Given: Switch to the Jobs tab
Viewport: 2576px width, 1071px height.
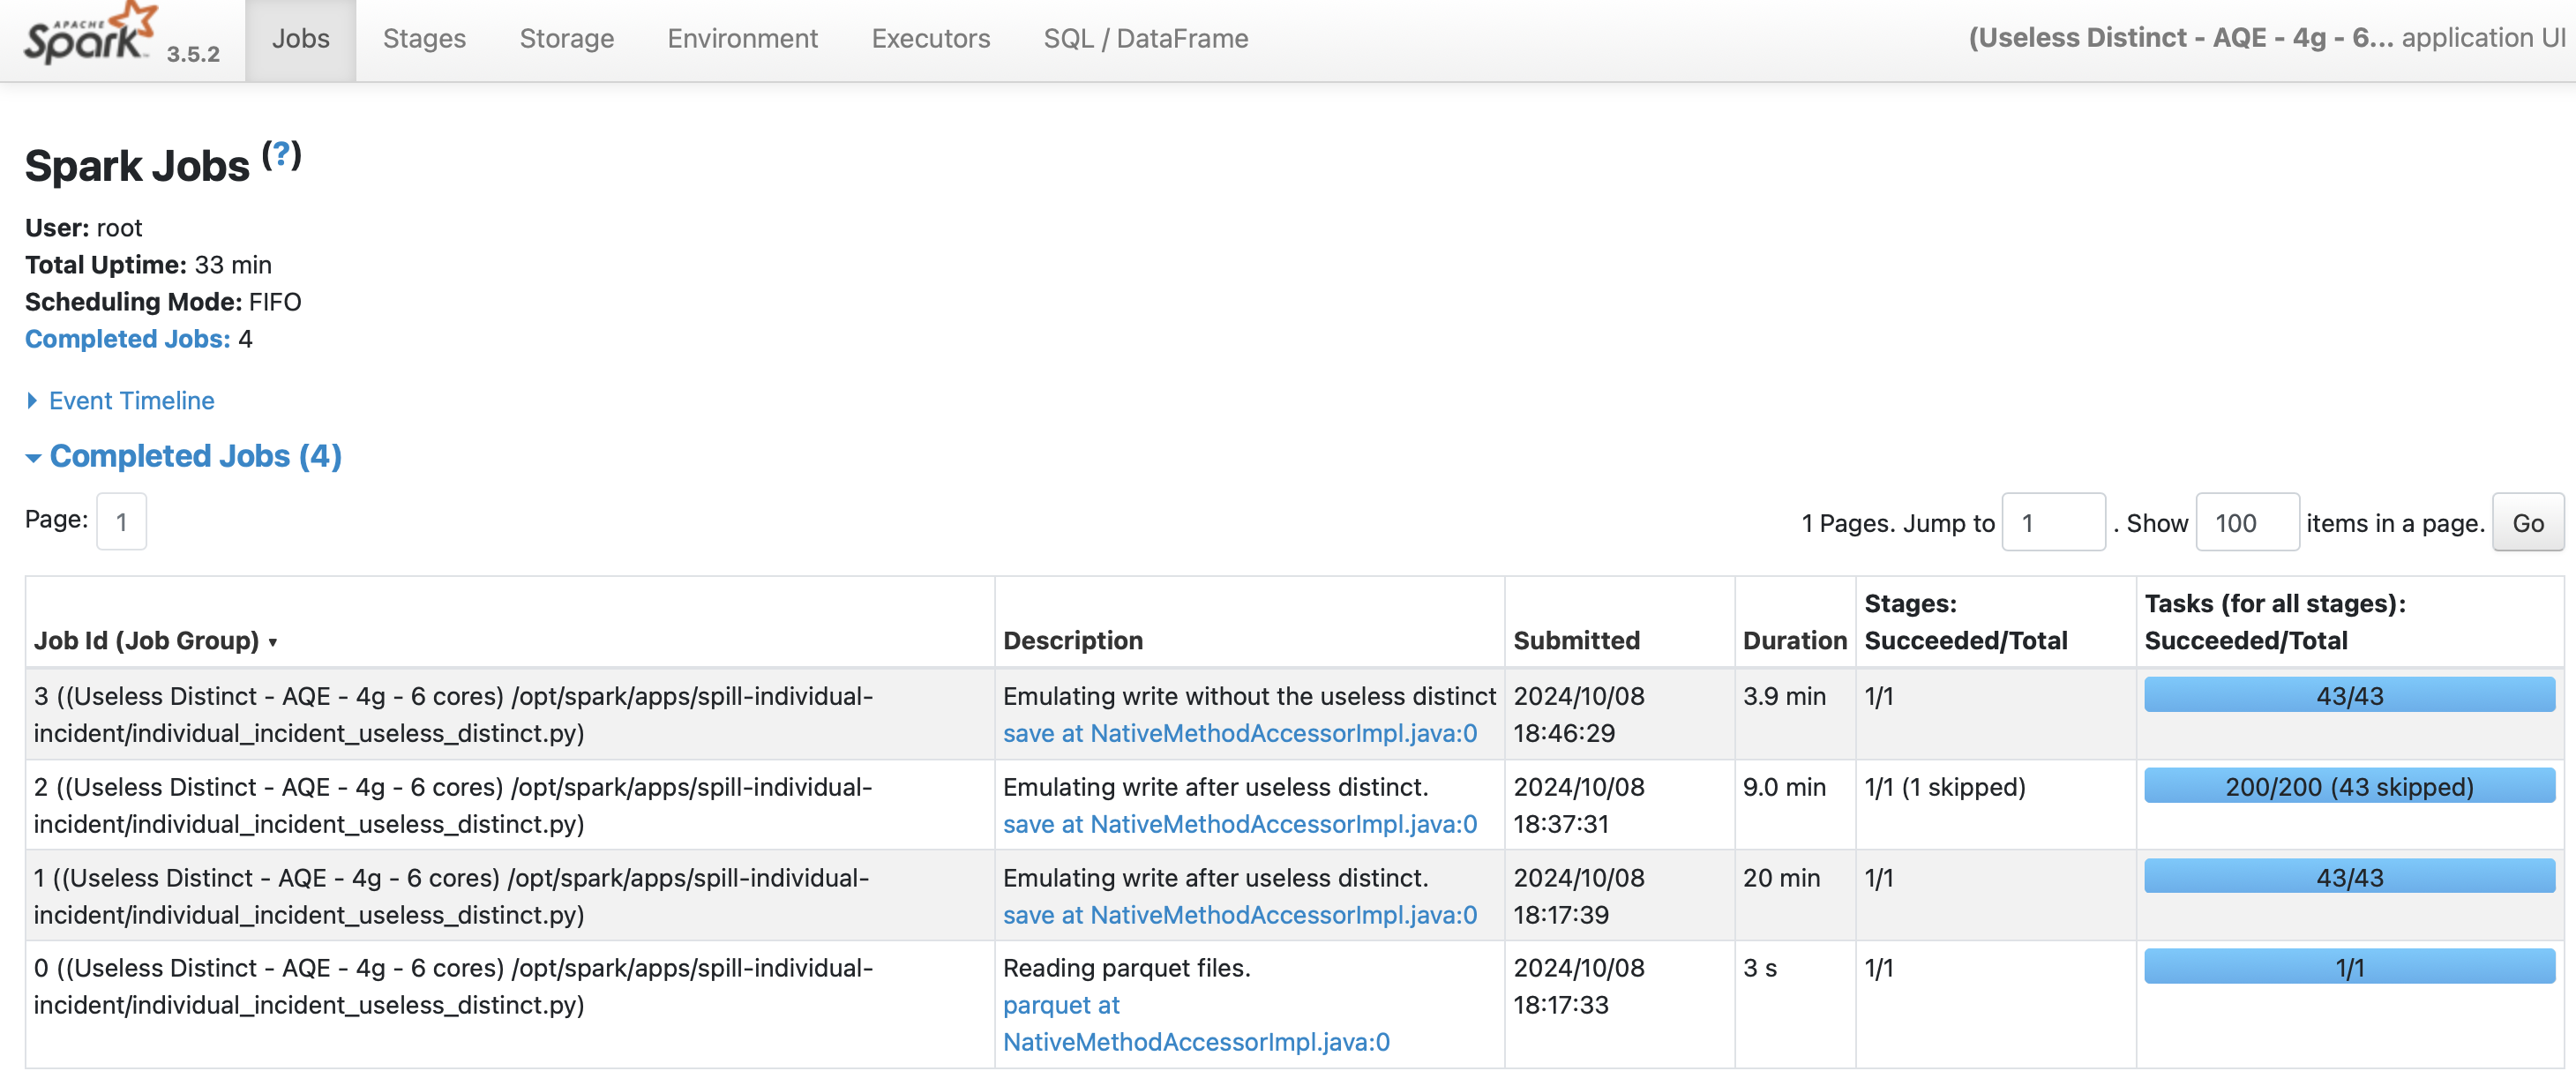Looking at the screenshot, I should (x=301, y=39).
